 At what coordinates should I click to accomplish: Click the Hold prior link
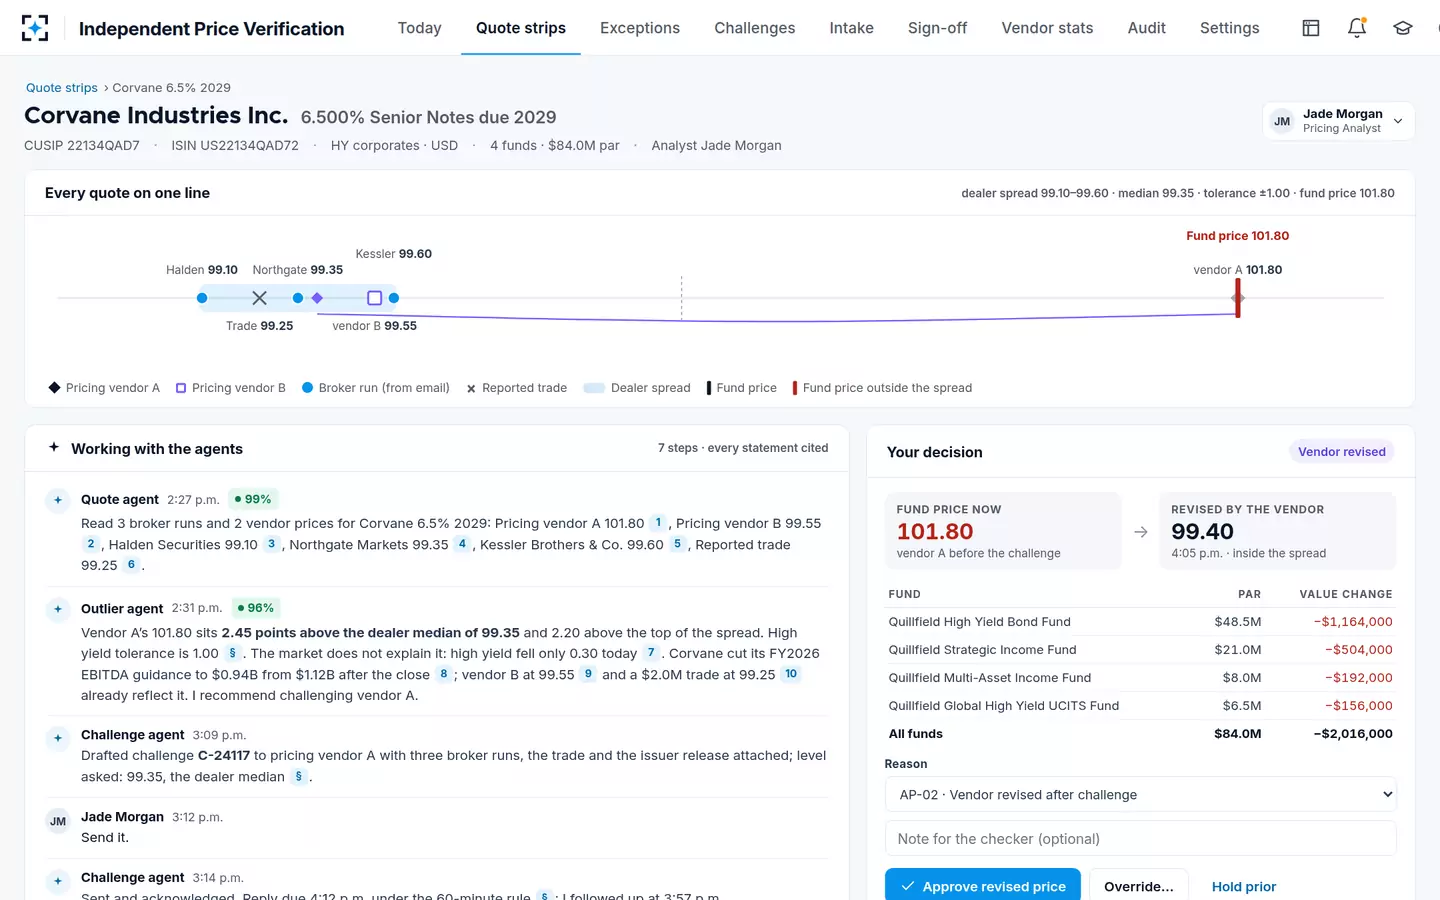point(1244,887)
